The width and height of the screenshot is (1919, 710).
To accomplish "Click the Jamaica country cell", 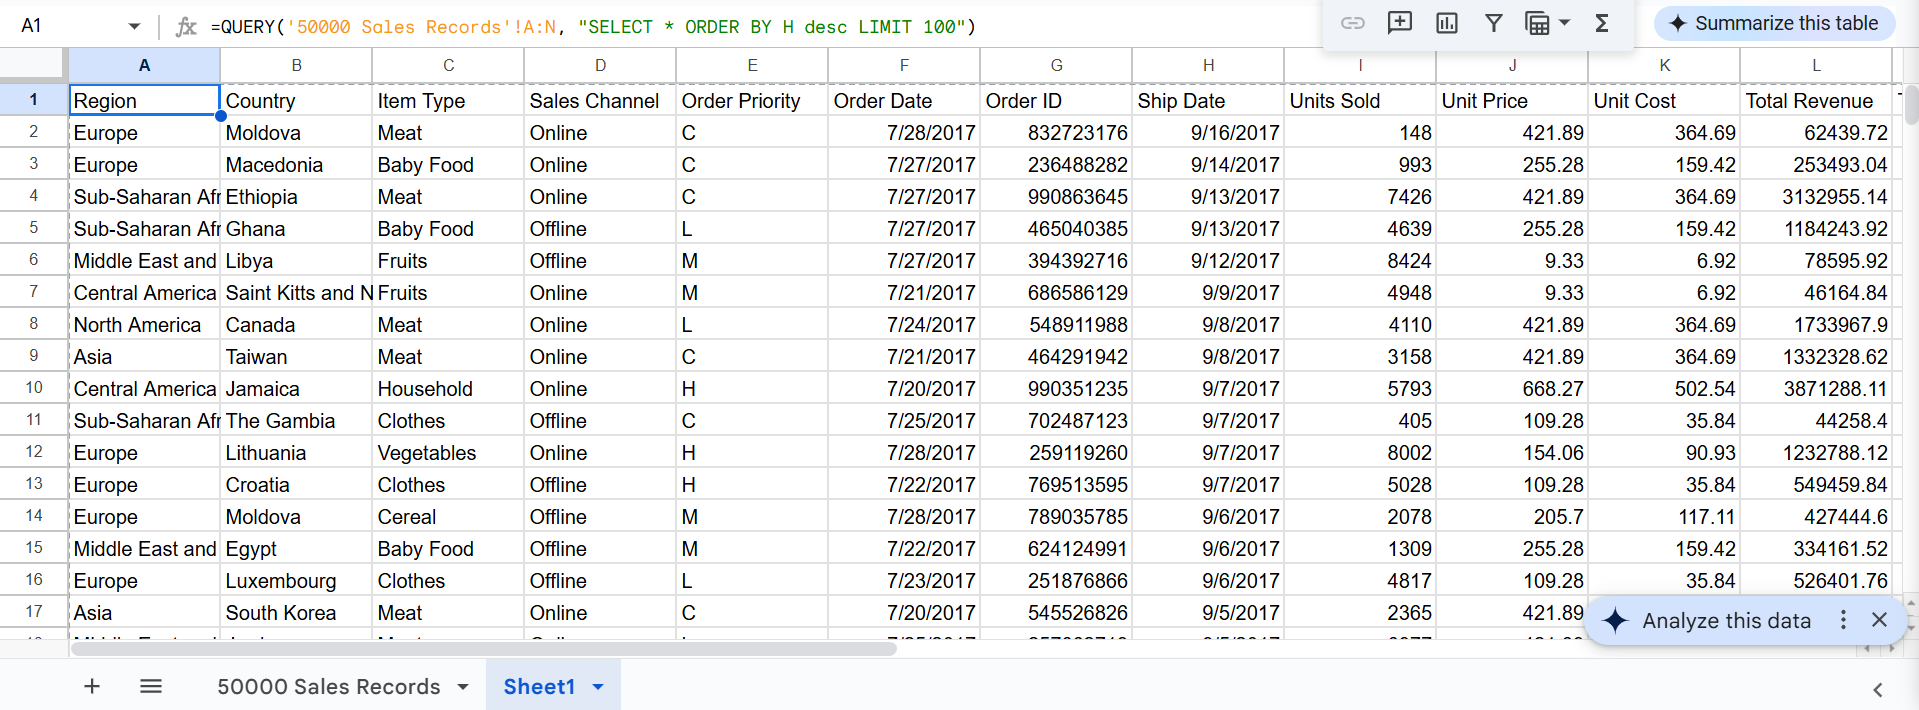I will 296,388.
